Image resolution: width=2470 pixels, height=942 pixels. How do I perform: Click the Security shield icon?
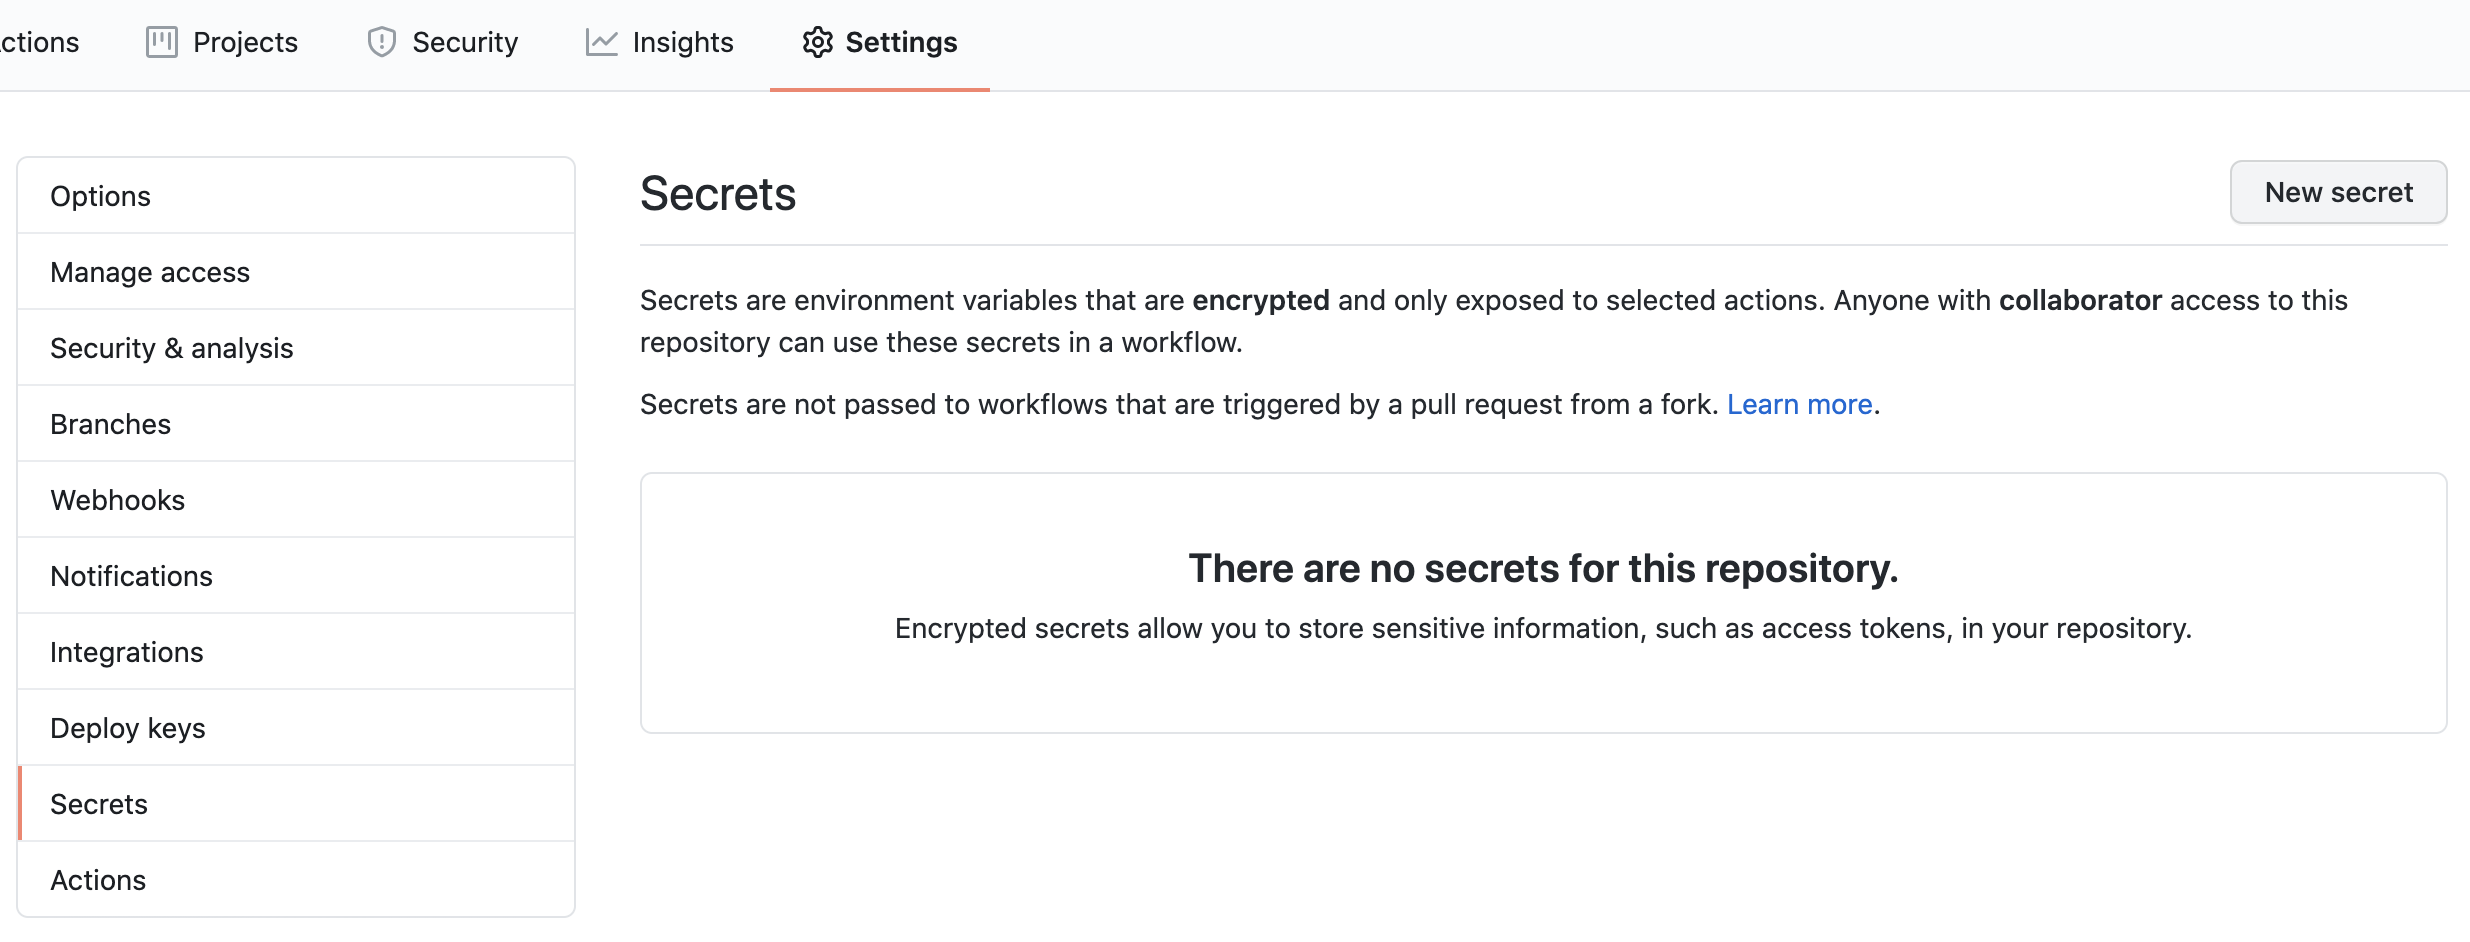(381, 42)
